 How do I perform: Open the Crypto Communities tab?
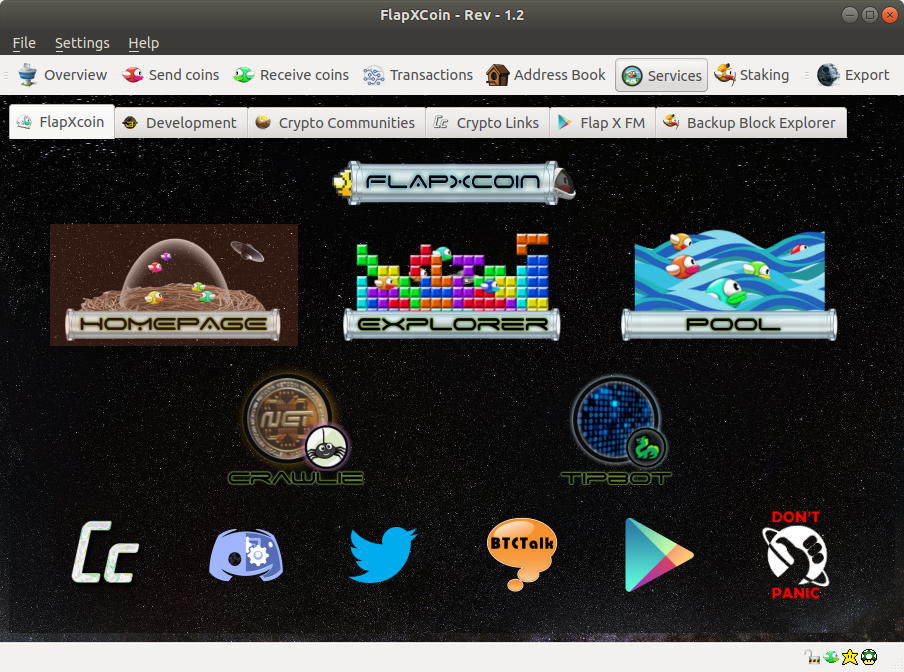pos(337,123)
